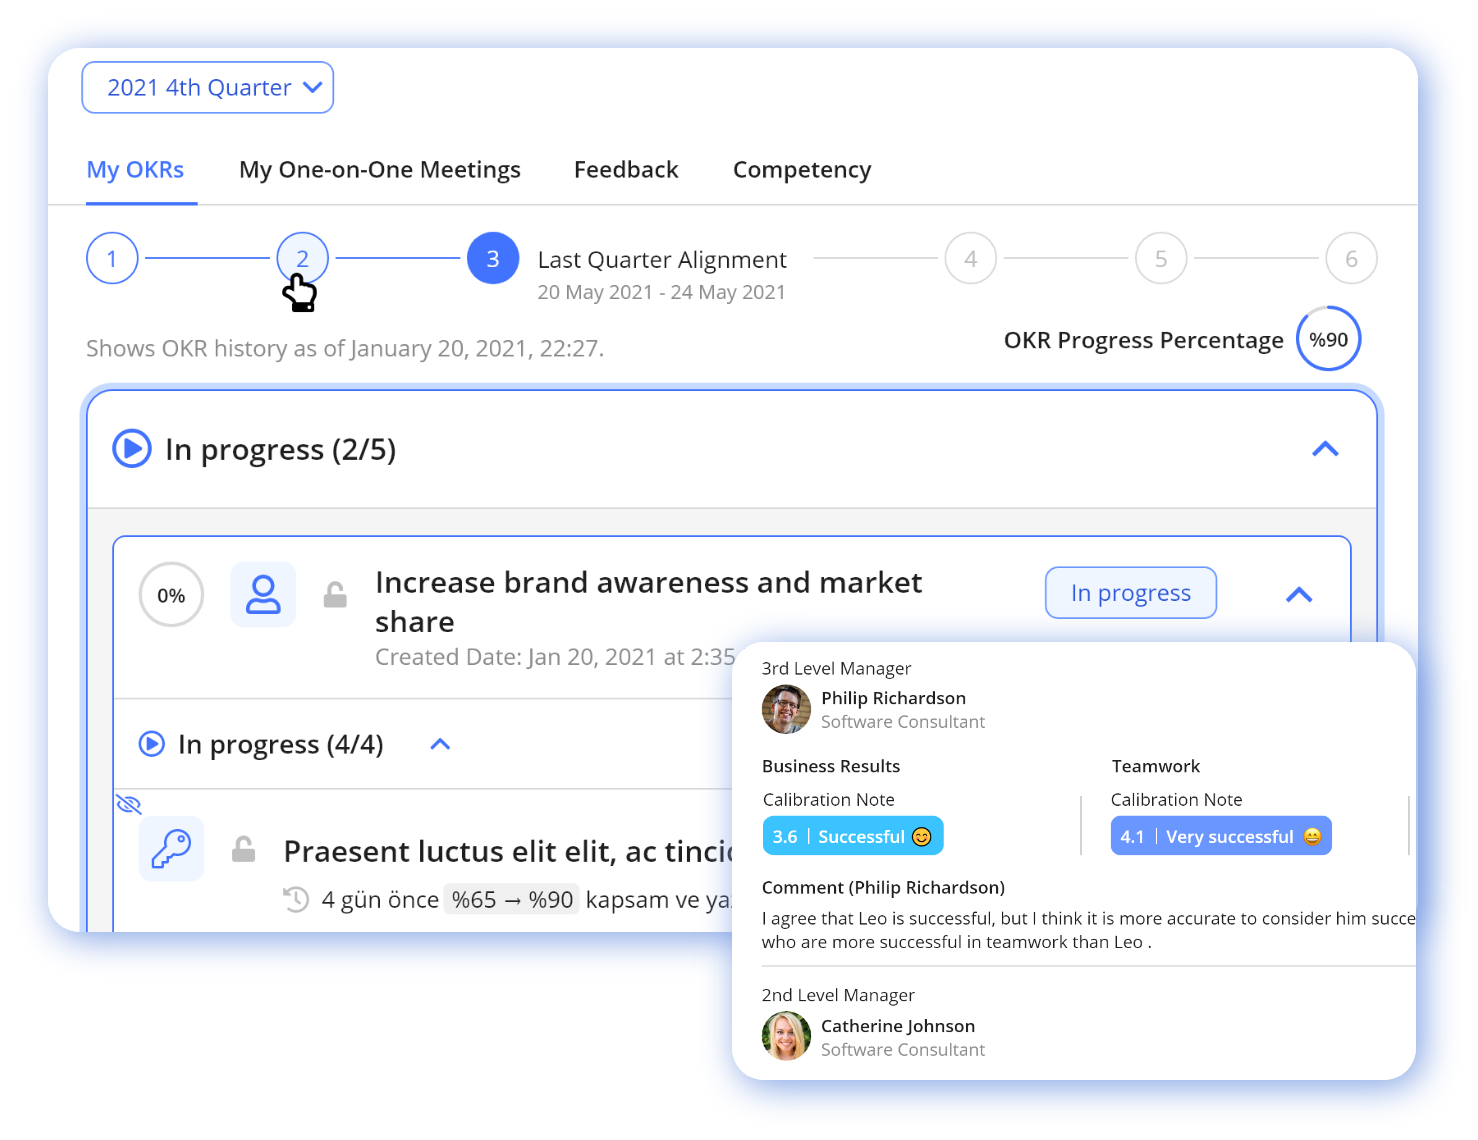
Task: Click the person icon on the objective
Action: 263,594
